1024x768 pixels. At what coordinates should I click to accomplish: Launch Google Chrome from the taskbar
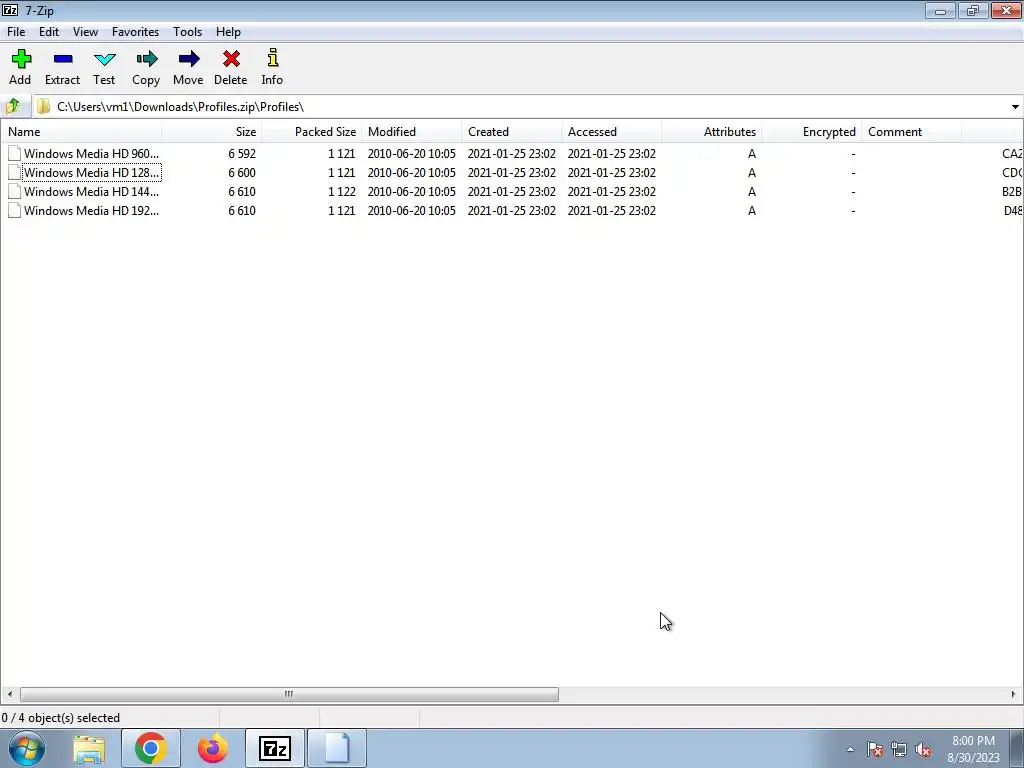[x=151, y=748]
